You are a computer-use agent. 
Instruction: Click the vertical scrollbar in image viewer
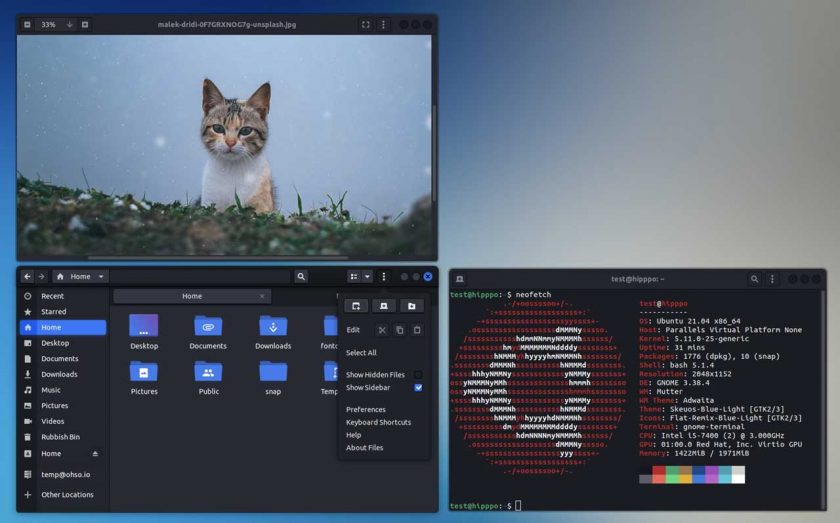(x=434, y=153)
